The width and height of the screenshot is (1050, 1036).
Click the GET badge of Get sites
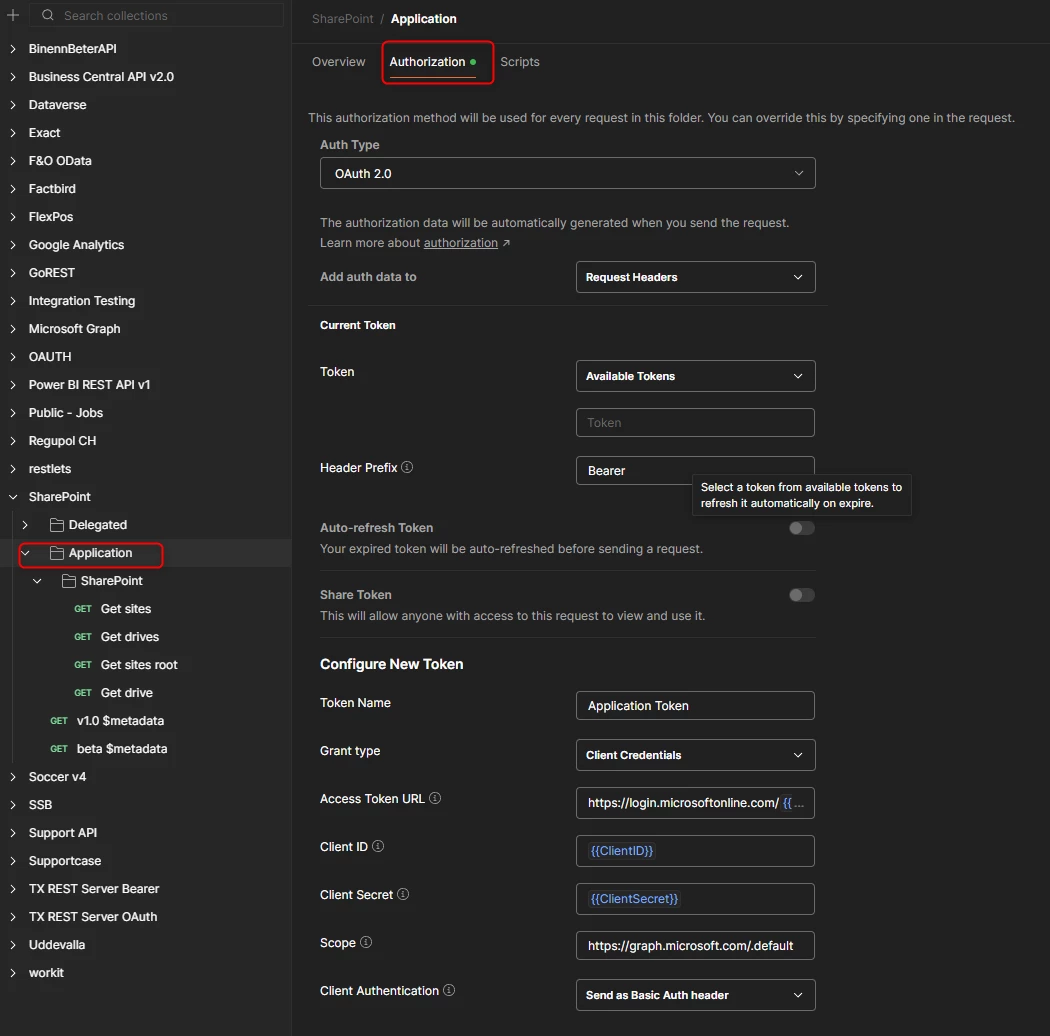click(83, 609)
